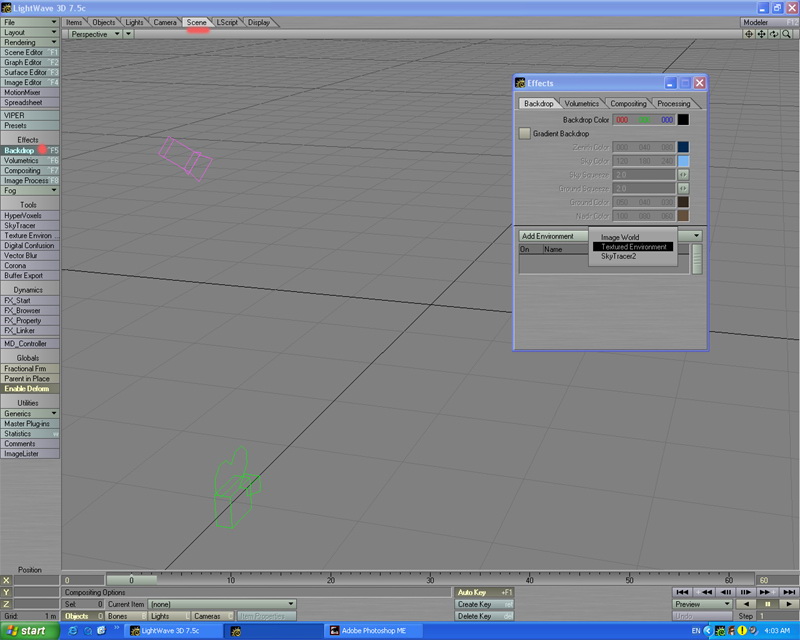Click the black Backdrop Color swatch
Viewport: 800px width, 640px height.
683,119
